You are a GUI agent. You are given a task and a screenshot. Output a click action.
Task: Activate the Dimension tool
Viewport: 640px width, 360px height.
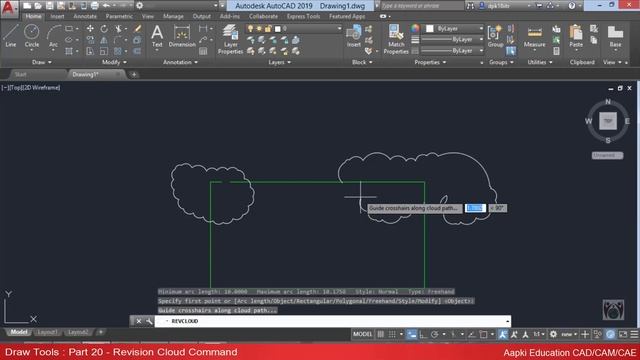pos(182,36)
